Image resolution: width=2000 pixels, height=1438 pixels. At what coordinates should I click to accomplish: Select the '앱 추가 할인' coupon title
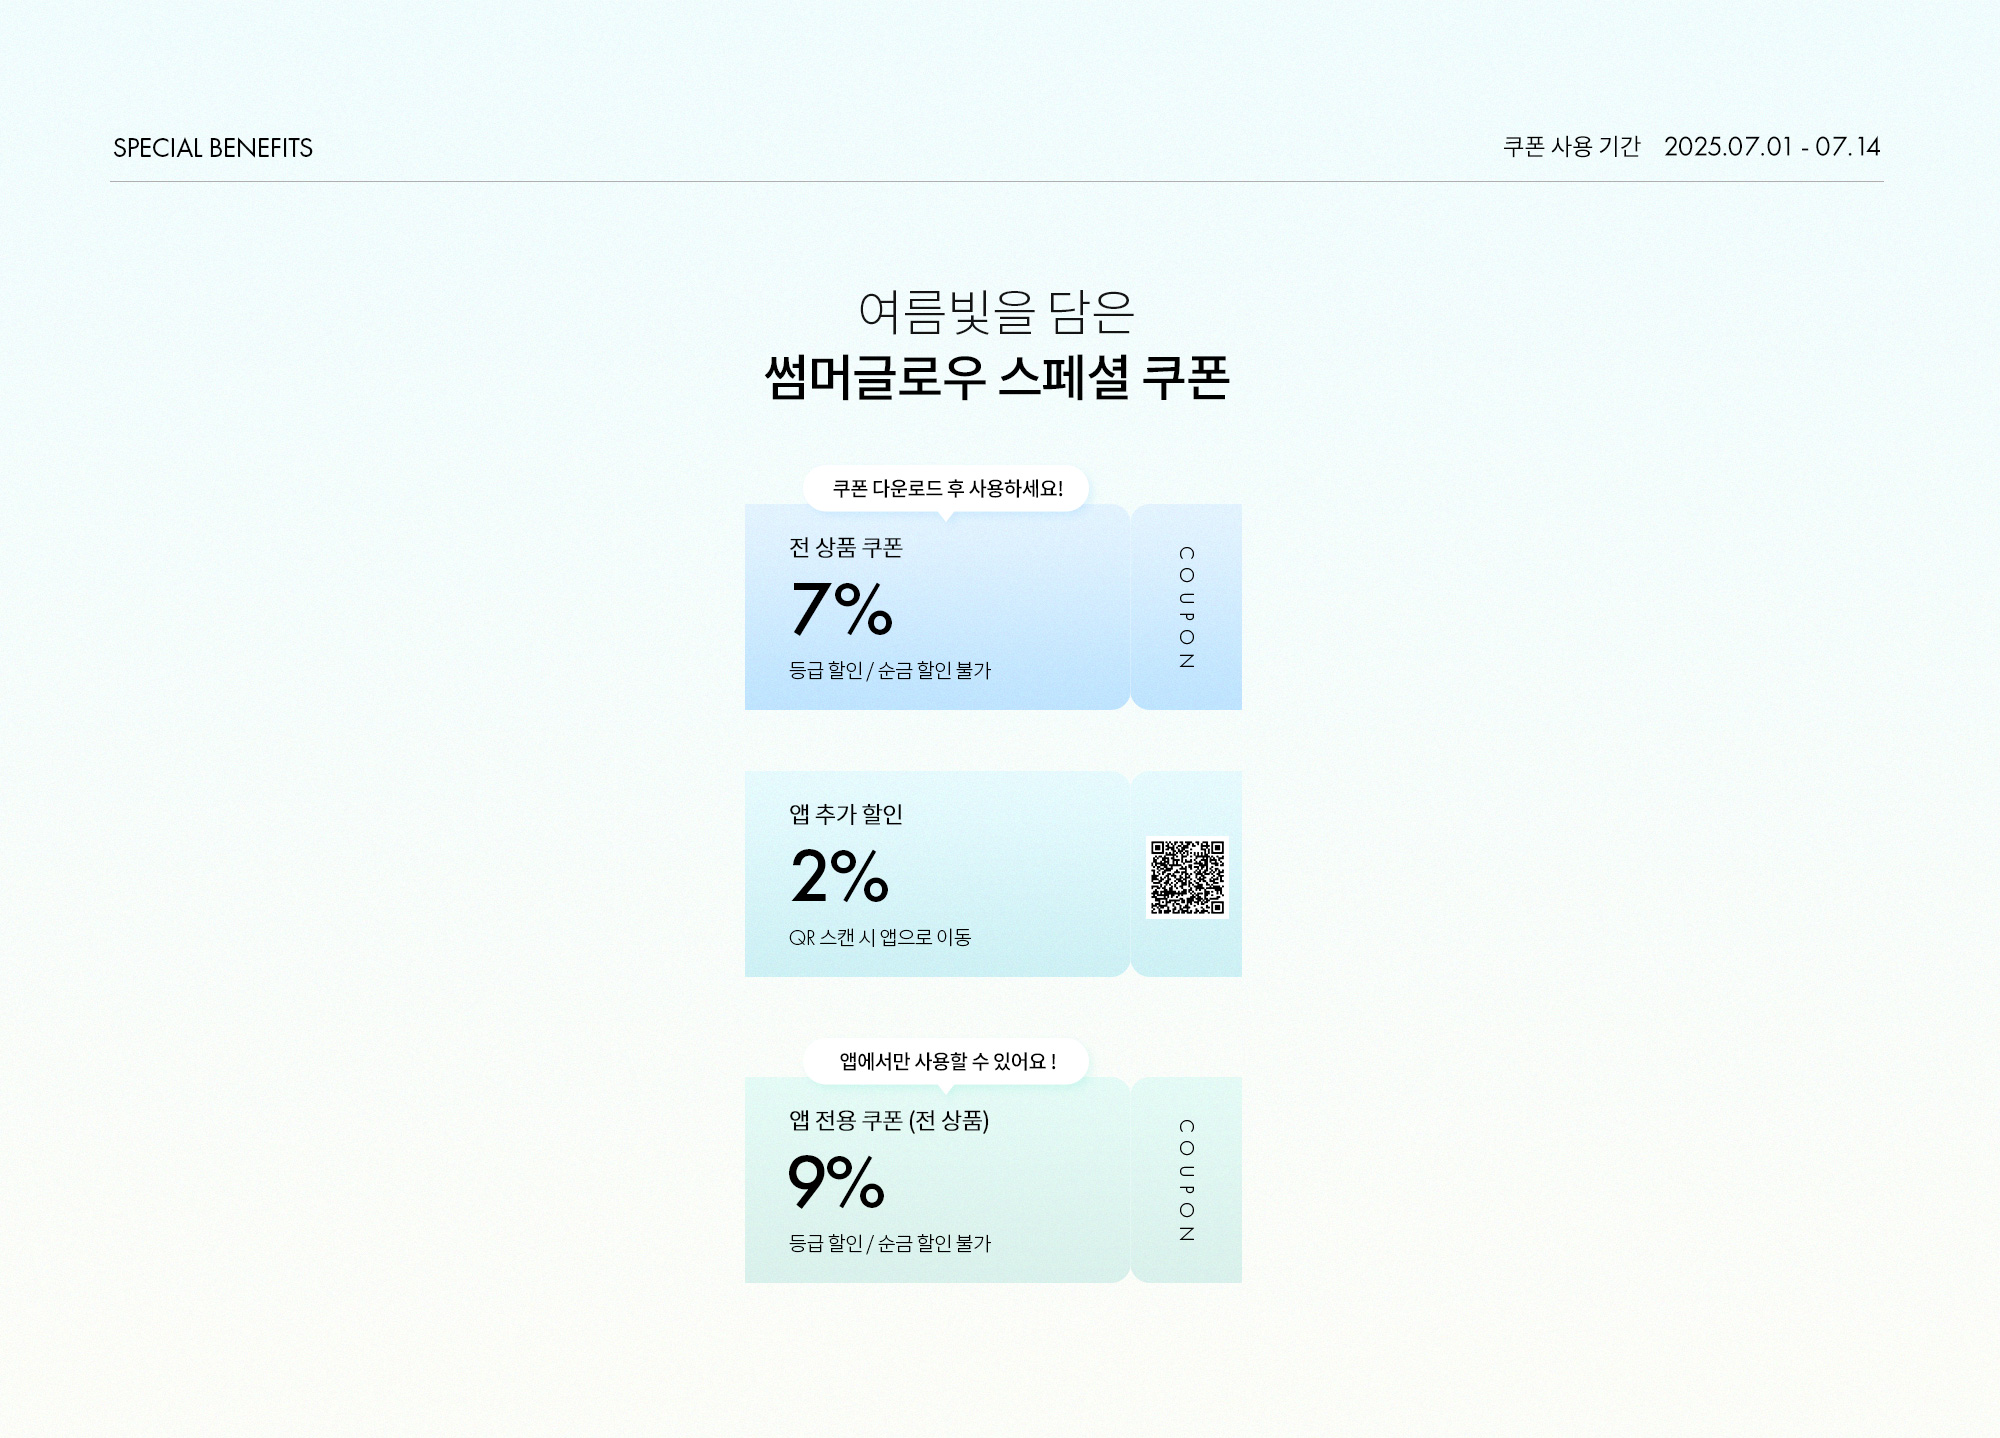(846, 814)
